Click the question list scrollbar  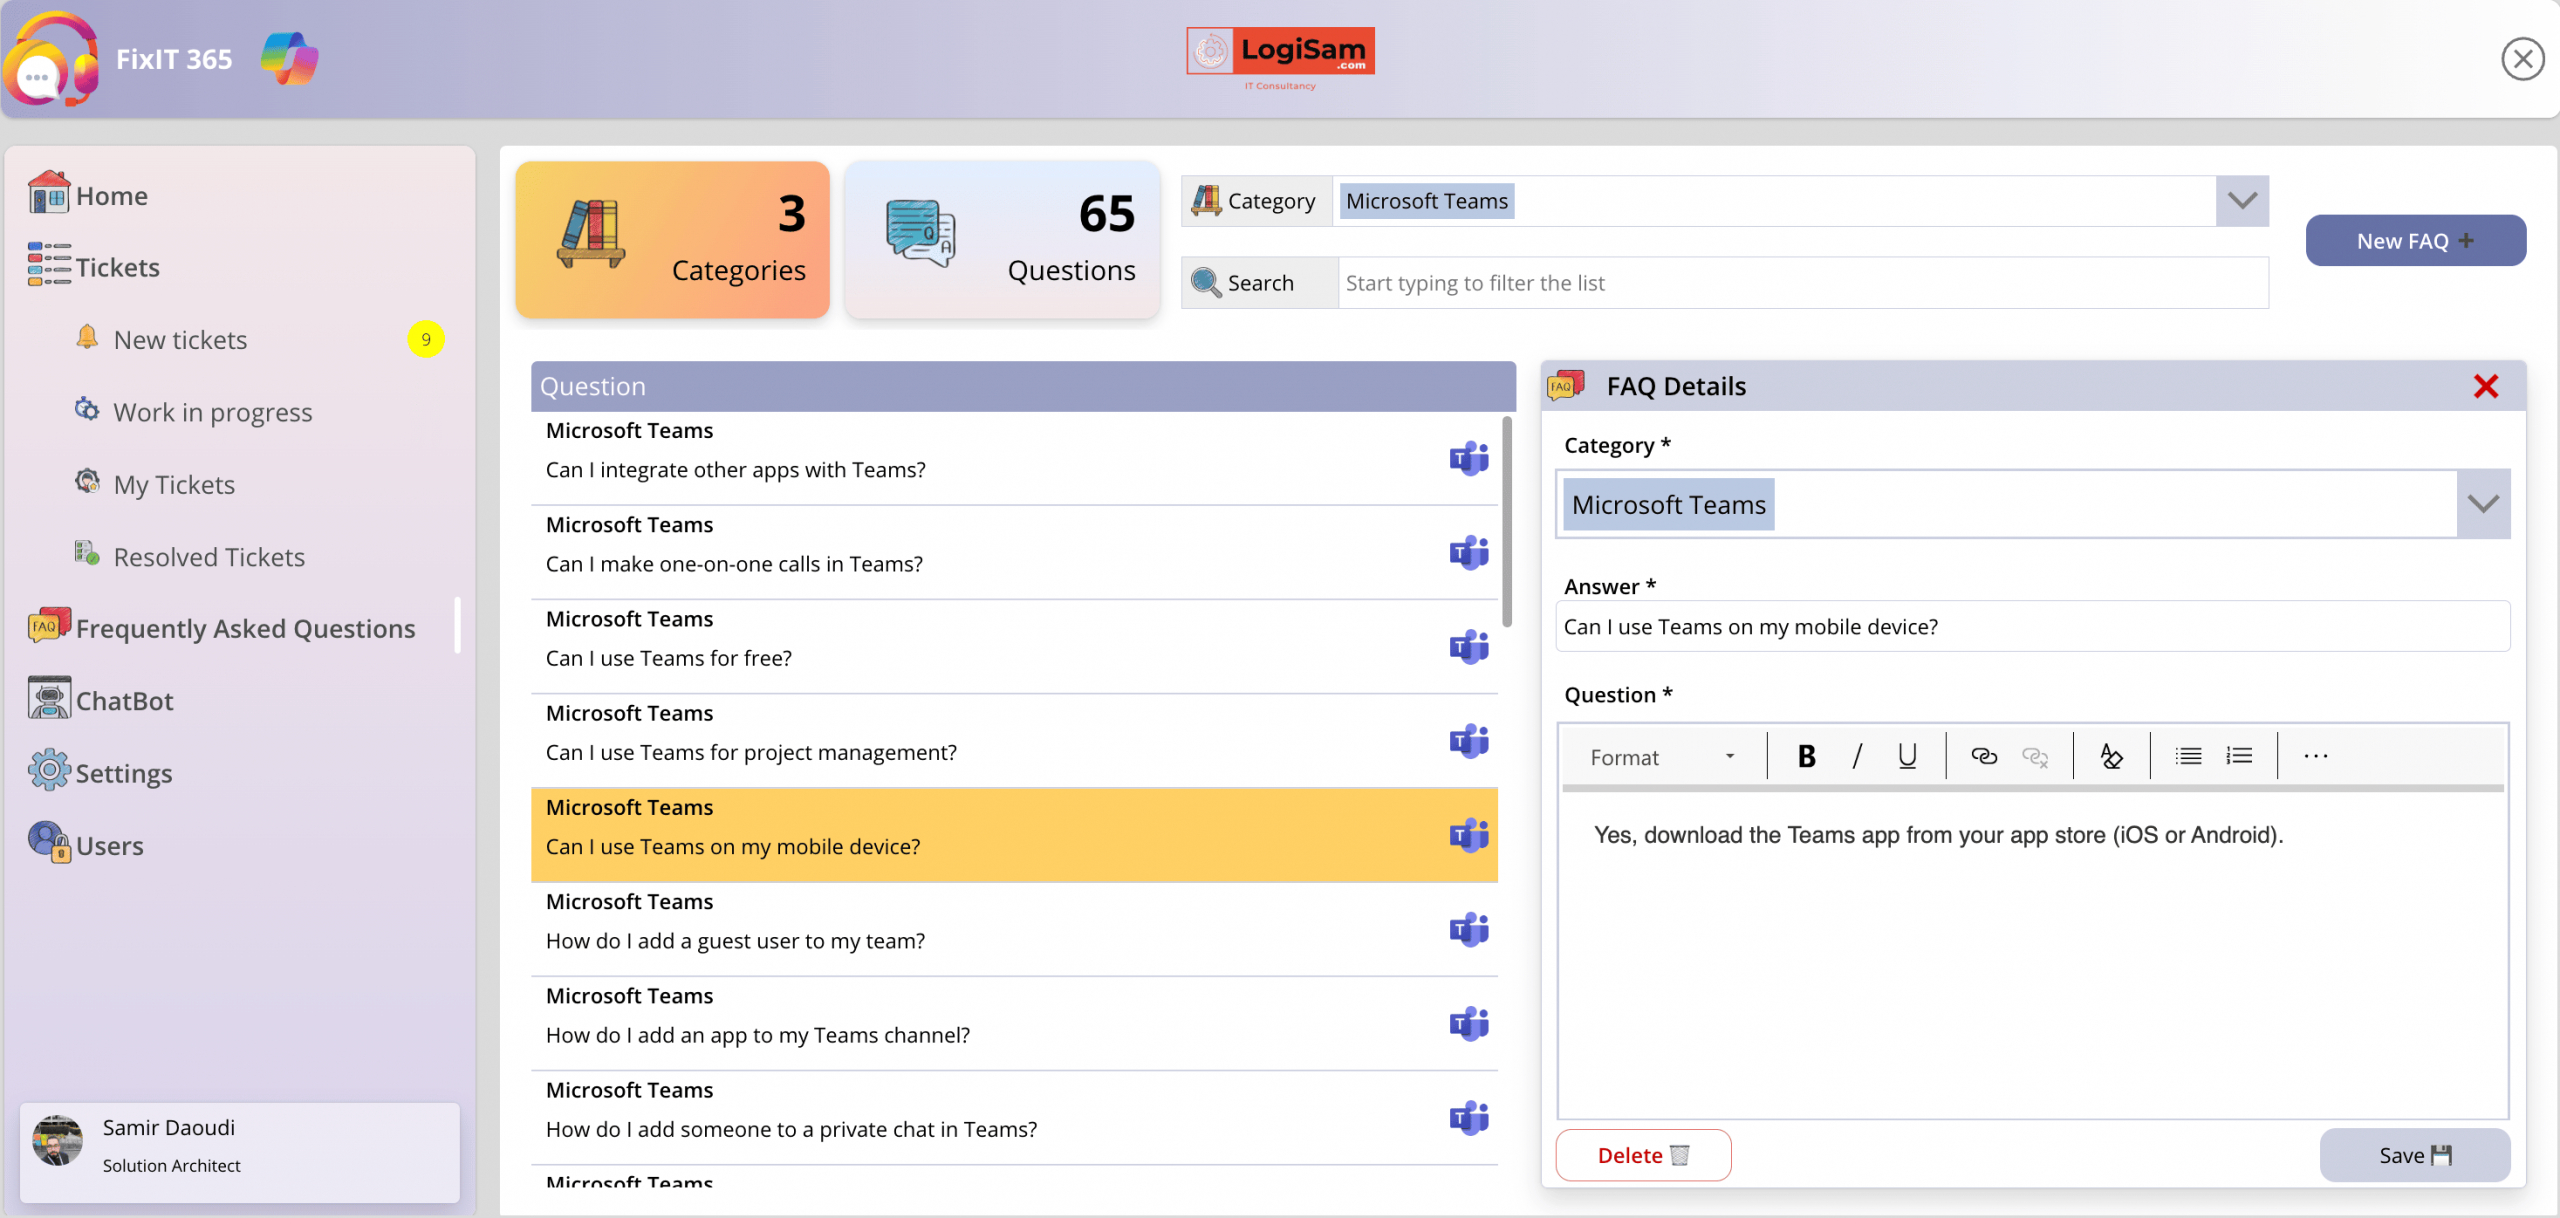point(1507,521)
